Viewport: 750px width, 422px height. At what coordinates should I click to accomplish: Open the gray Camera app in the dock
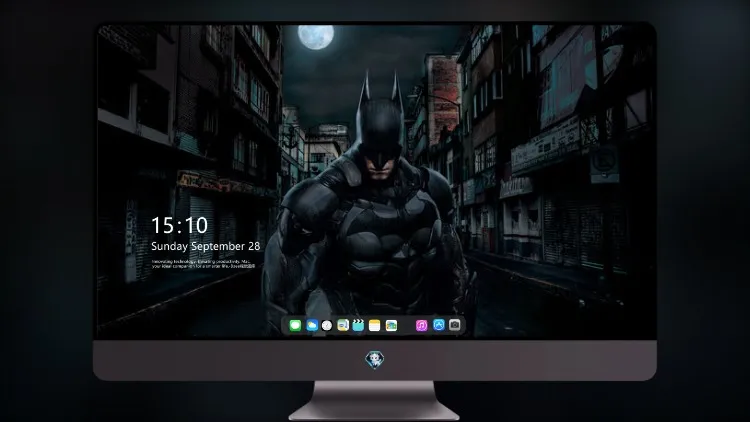[455, 325]
